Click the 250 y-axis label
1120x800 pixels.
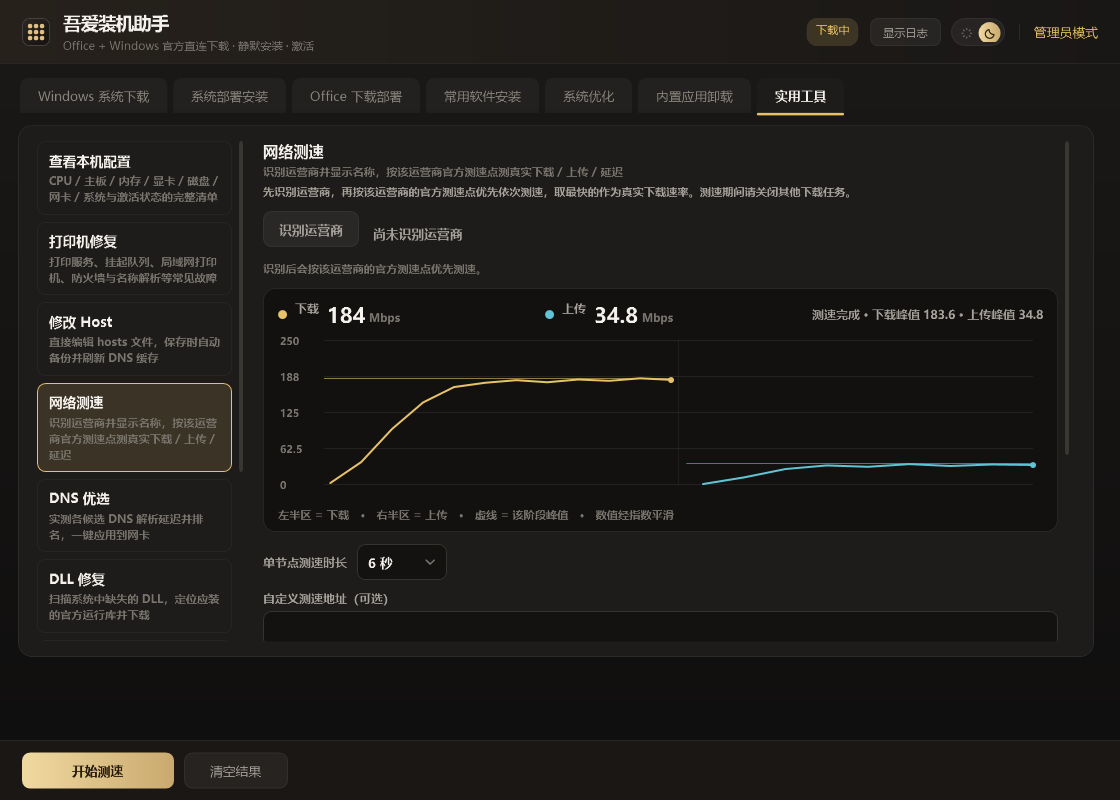click(x=289, y=341)
